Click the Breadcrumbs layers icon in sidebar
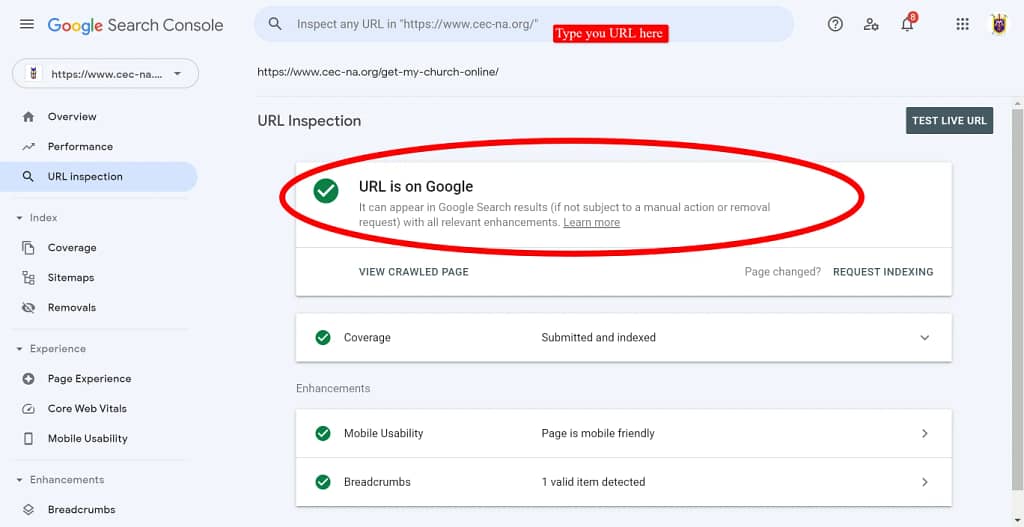The height and width of the screenshot is (527, 1024). 28,509
